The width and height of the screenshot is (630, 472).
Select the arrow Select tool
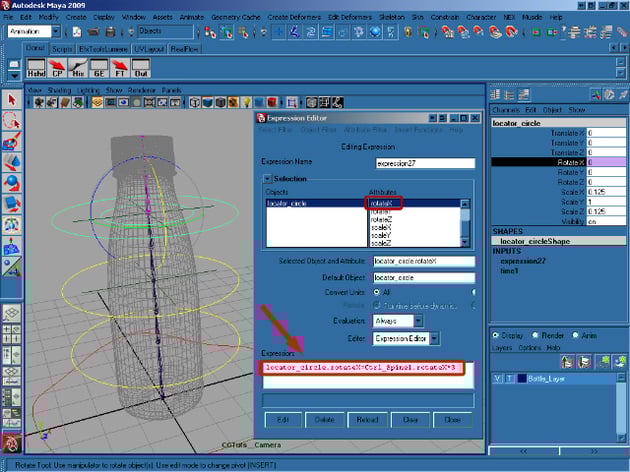11,99
